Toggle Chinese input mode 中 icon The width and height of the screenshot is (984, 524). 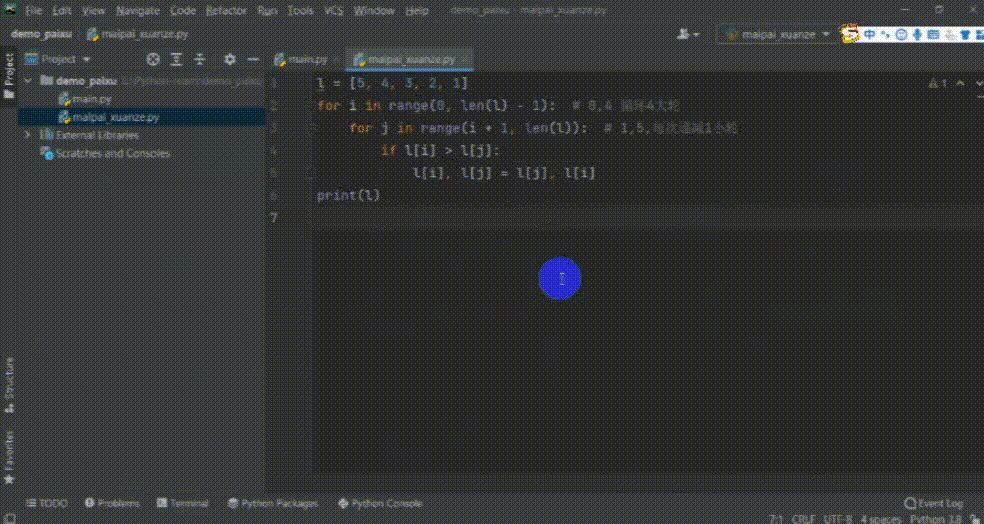(x=870, y=35)
